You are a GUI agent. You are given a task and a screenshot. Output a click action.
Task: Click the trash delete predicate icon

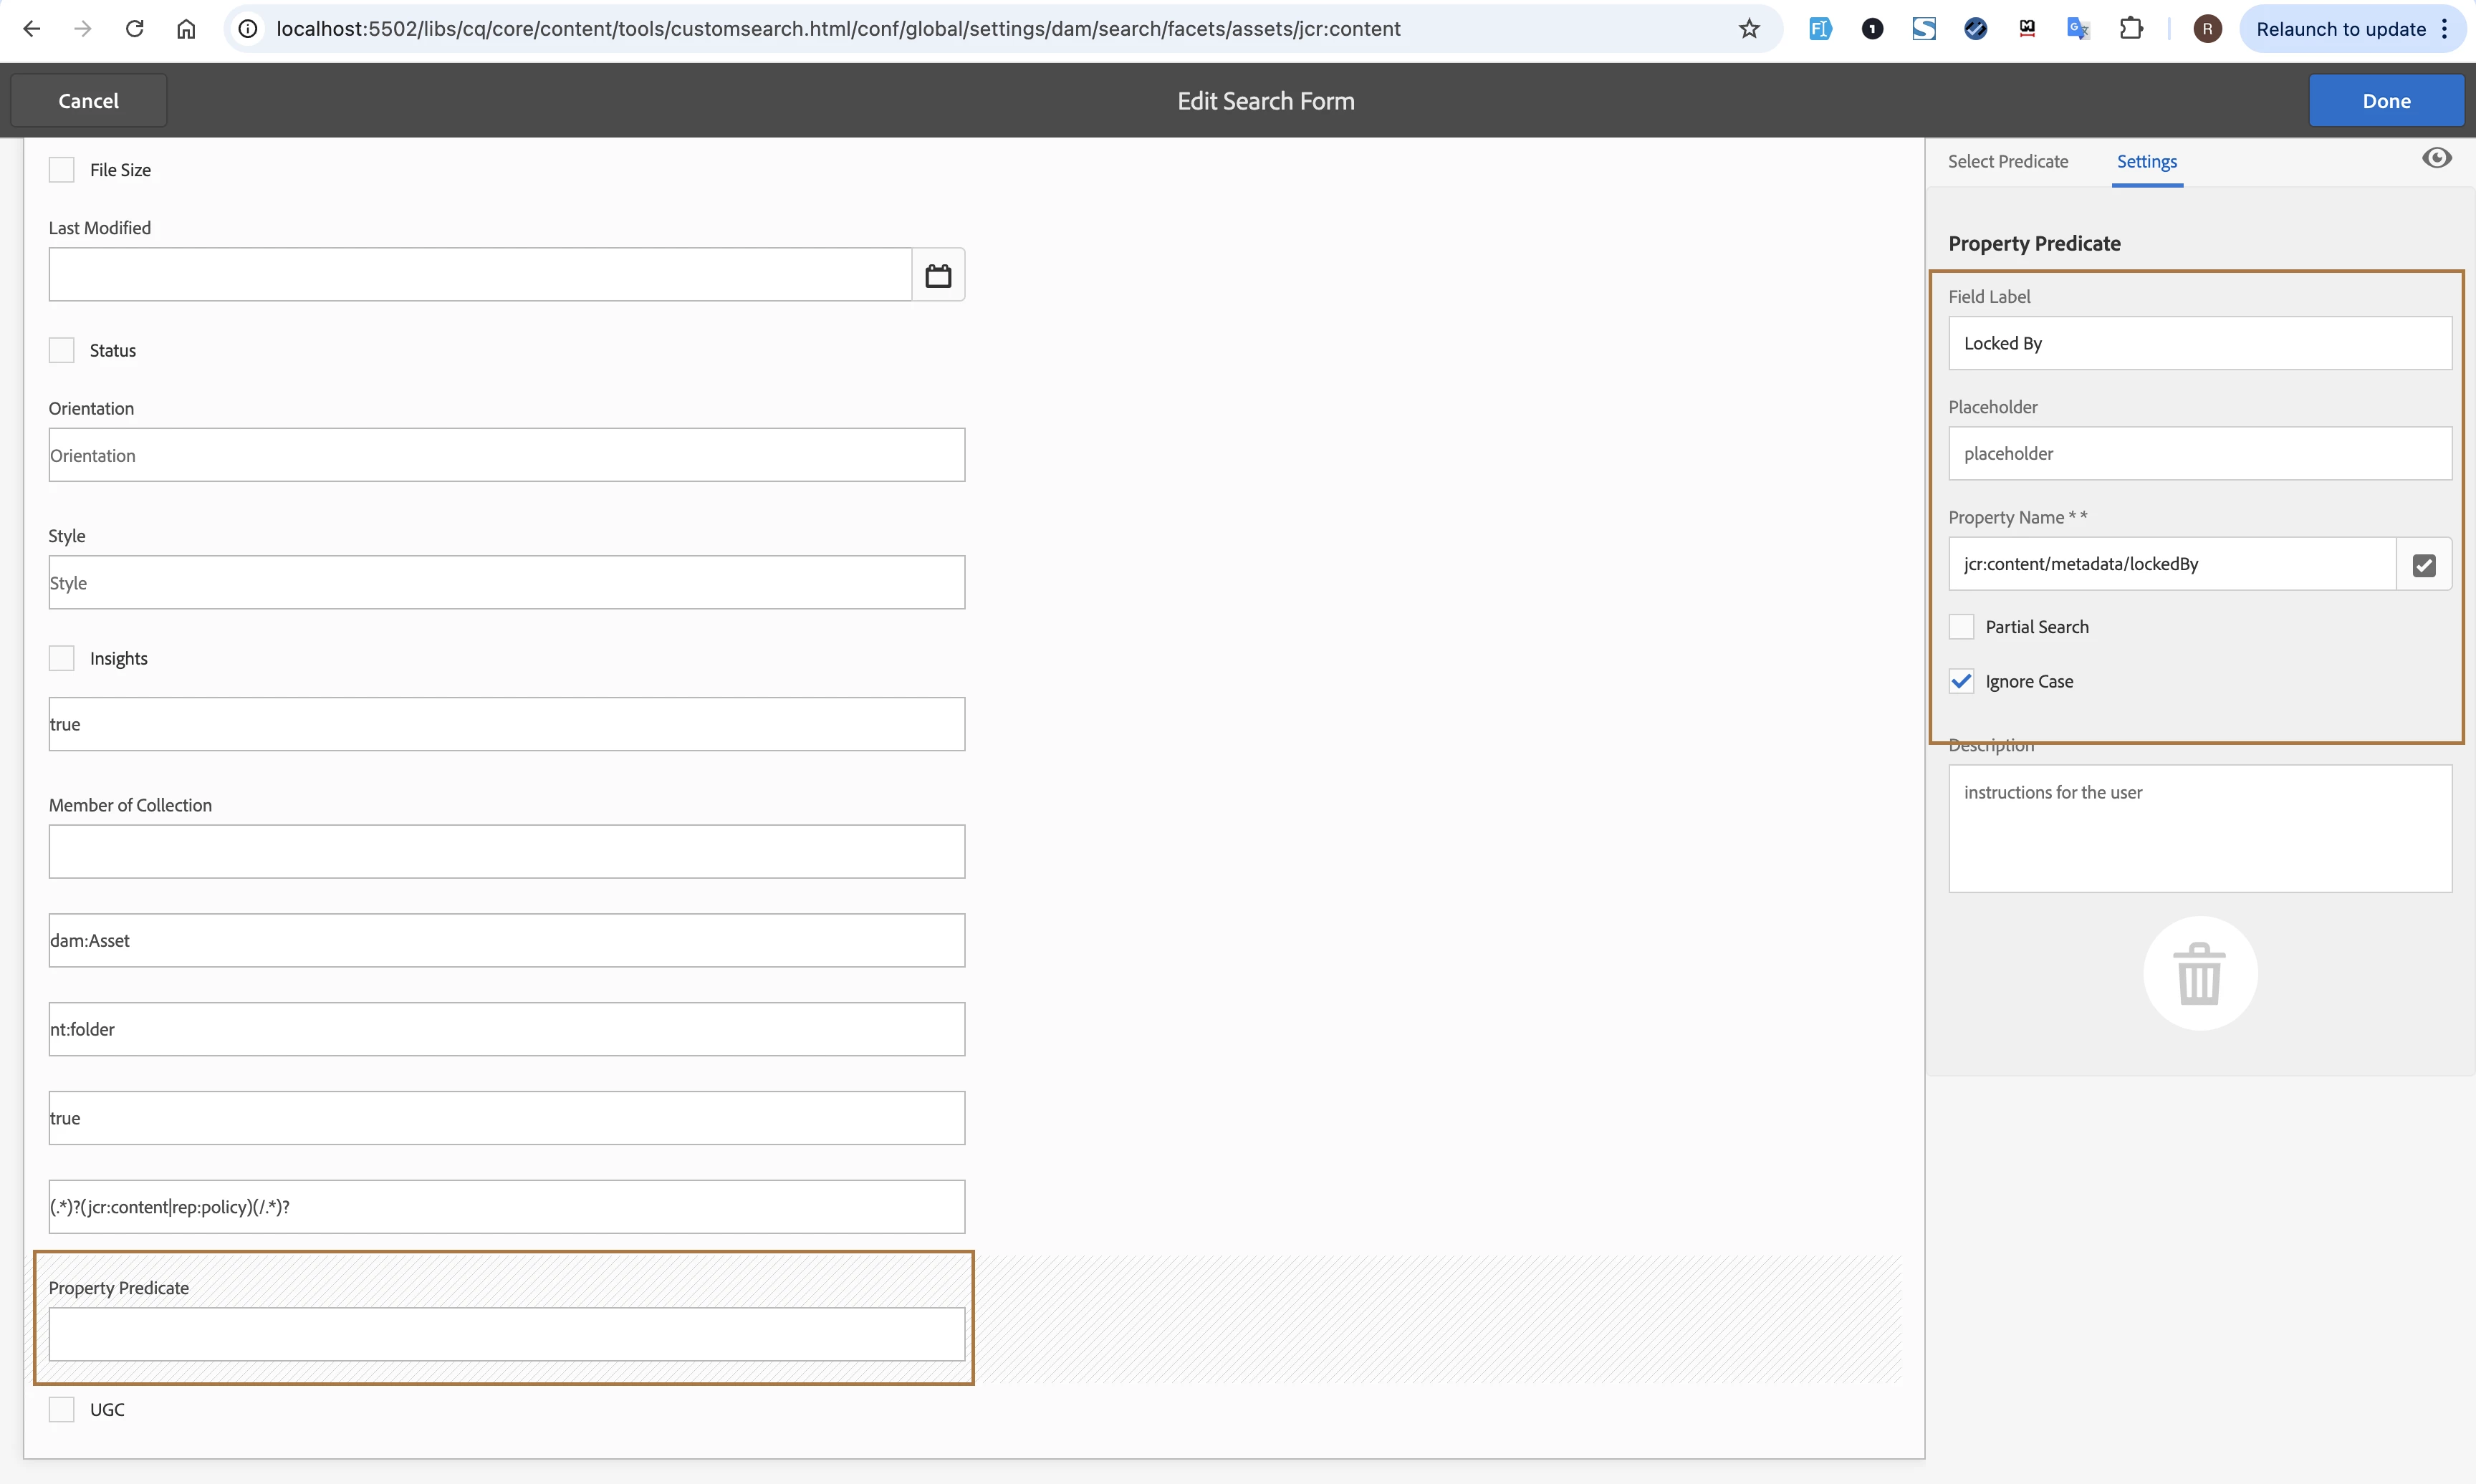coord(2199,973)
